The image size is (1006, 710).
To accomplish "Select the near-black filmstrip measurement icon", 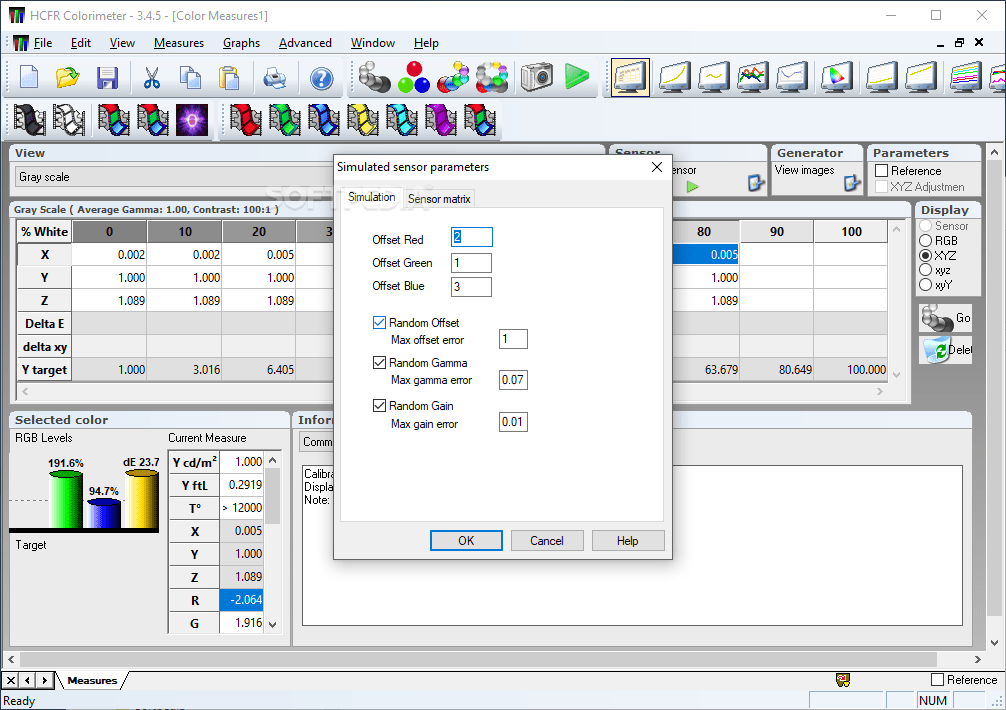I will 28,120.
